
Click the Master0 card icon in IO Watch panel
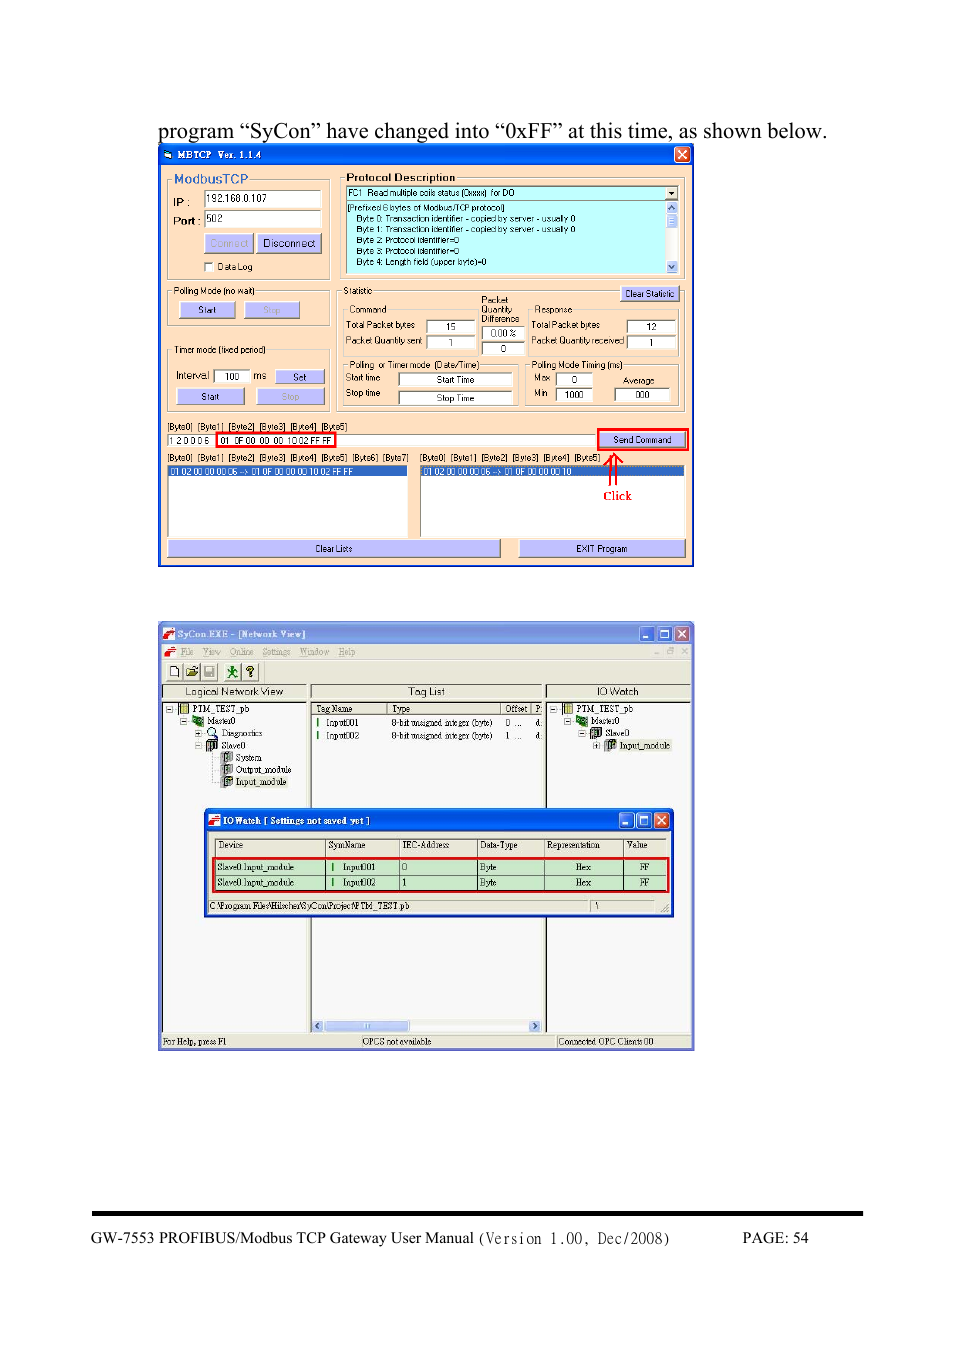pyautogui.click(x=582, y=721)
